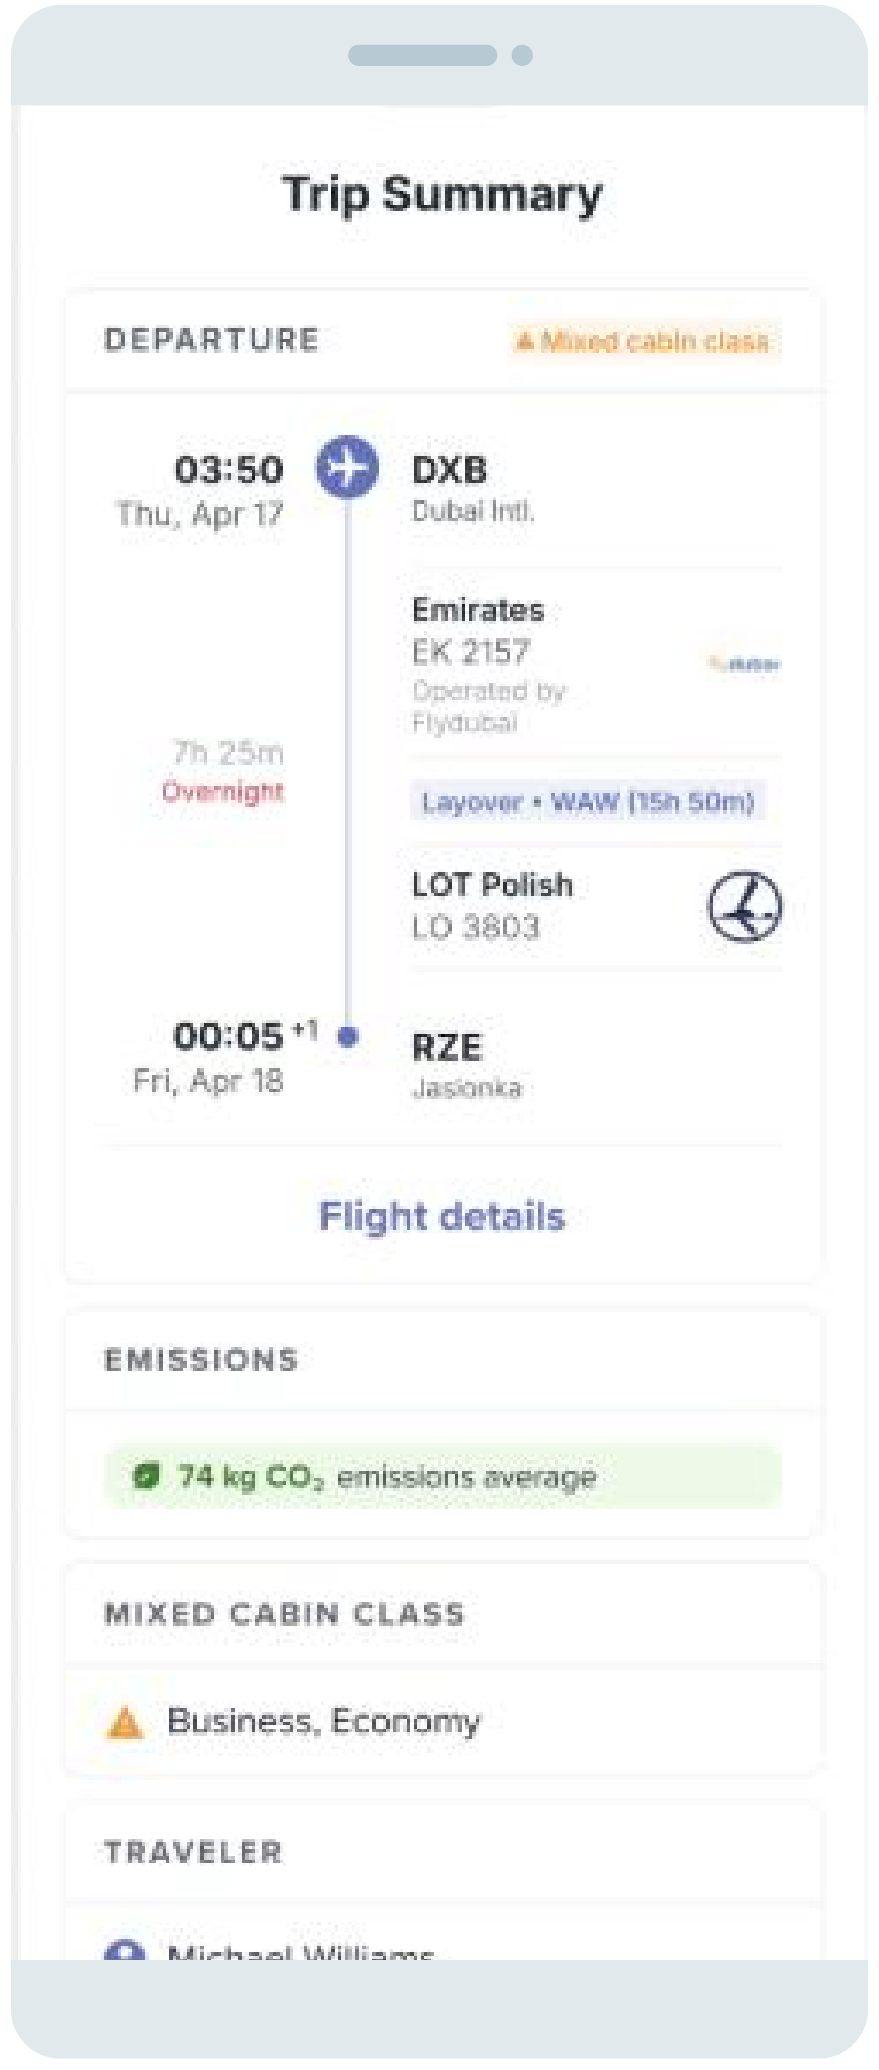Click the green leaf emissions icon
Image resolution: width=879 pixels, height=2070 pixels.
(x=147, y=1476)
